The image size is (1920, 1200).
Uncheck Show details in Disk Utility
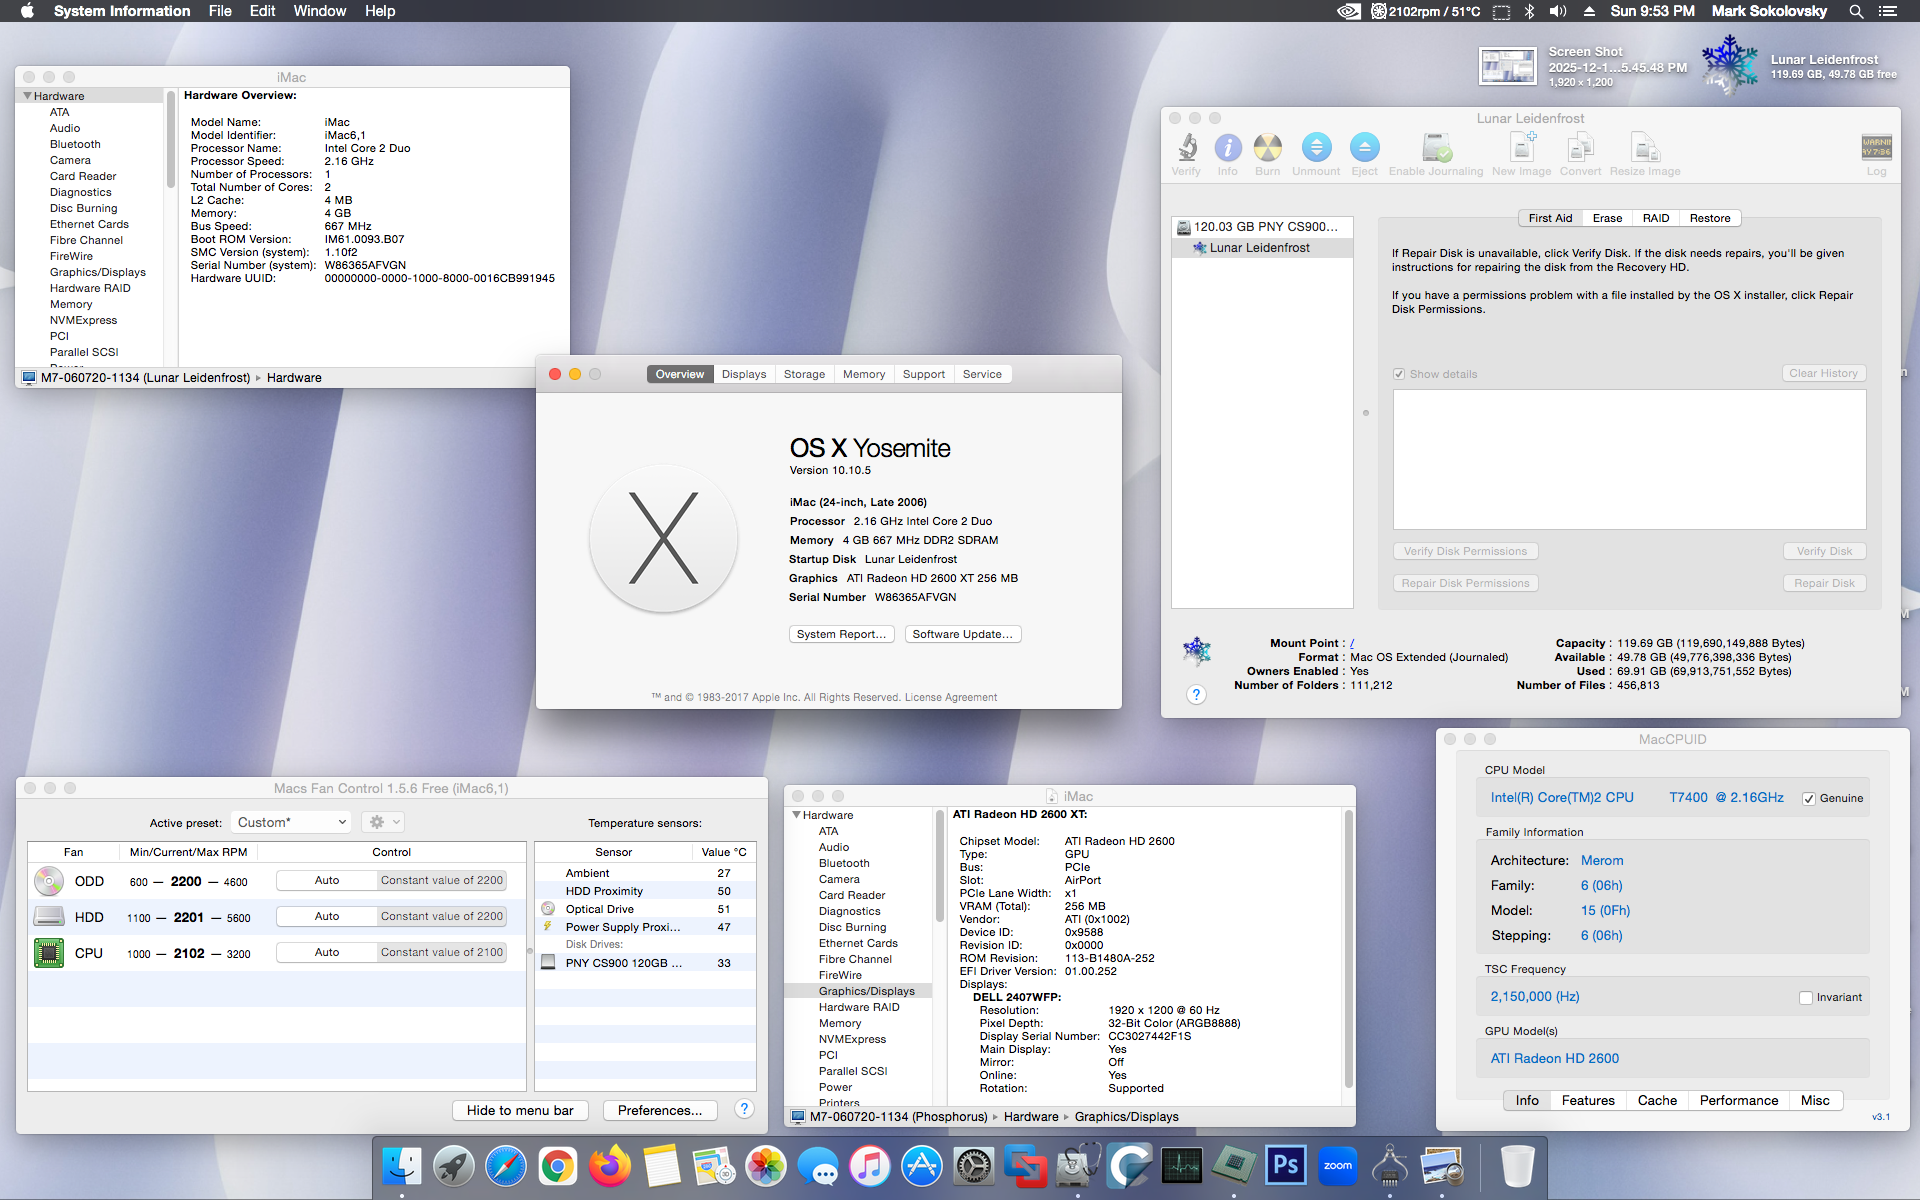tap(1400, 373)
